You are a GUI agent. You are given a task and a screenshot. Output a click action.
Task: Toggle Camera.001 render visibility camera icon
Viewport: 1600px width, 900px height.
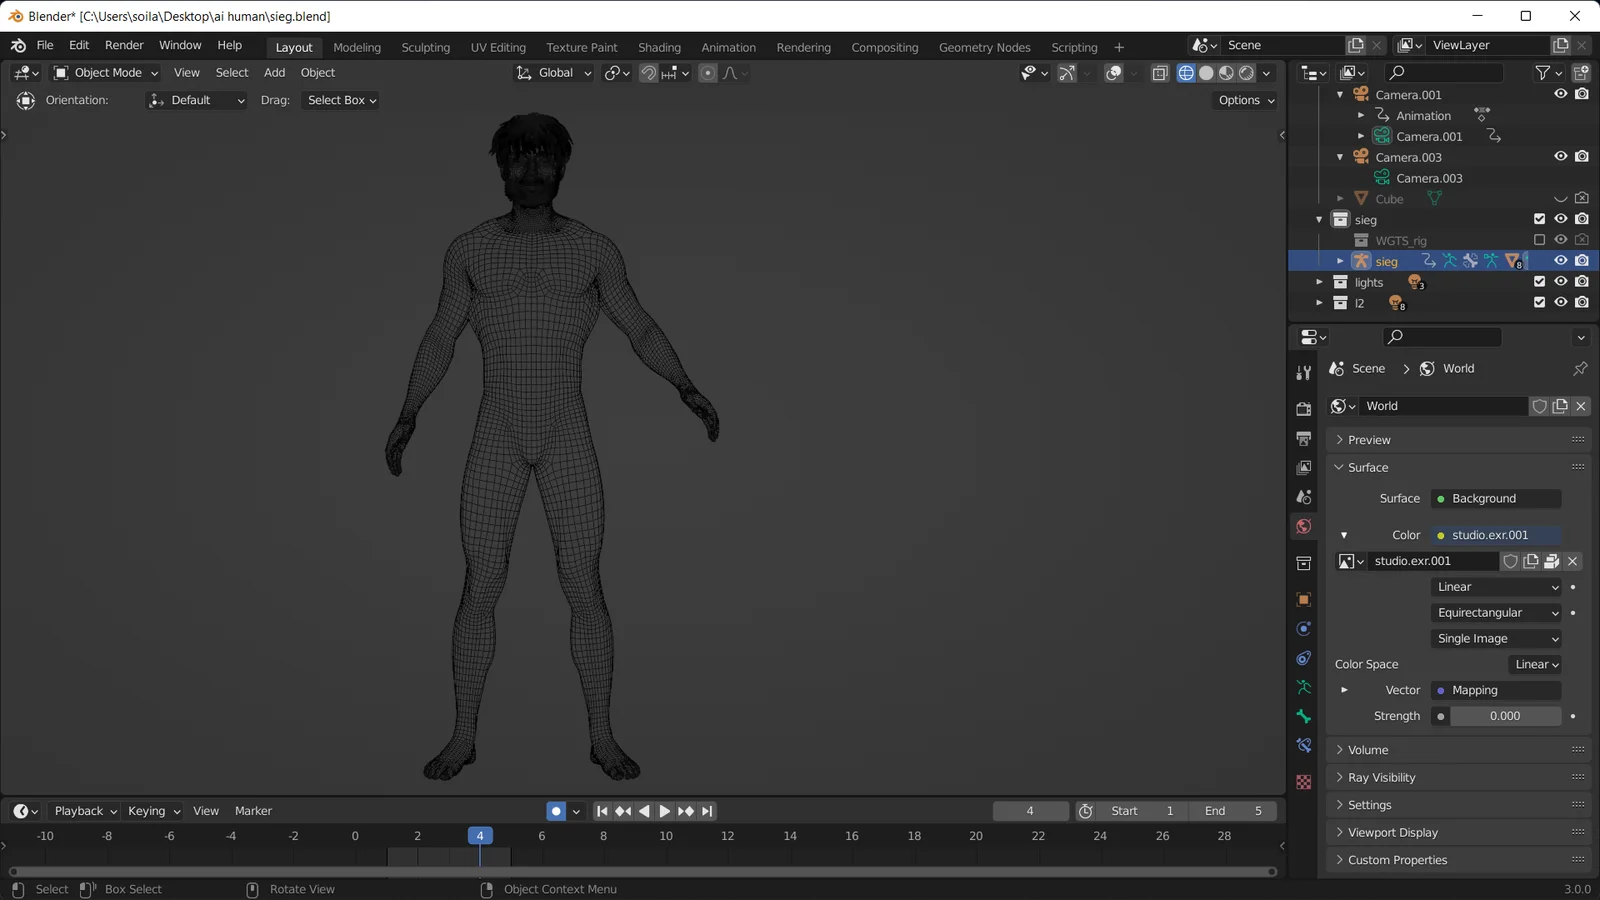(1582, 93)
